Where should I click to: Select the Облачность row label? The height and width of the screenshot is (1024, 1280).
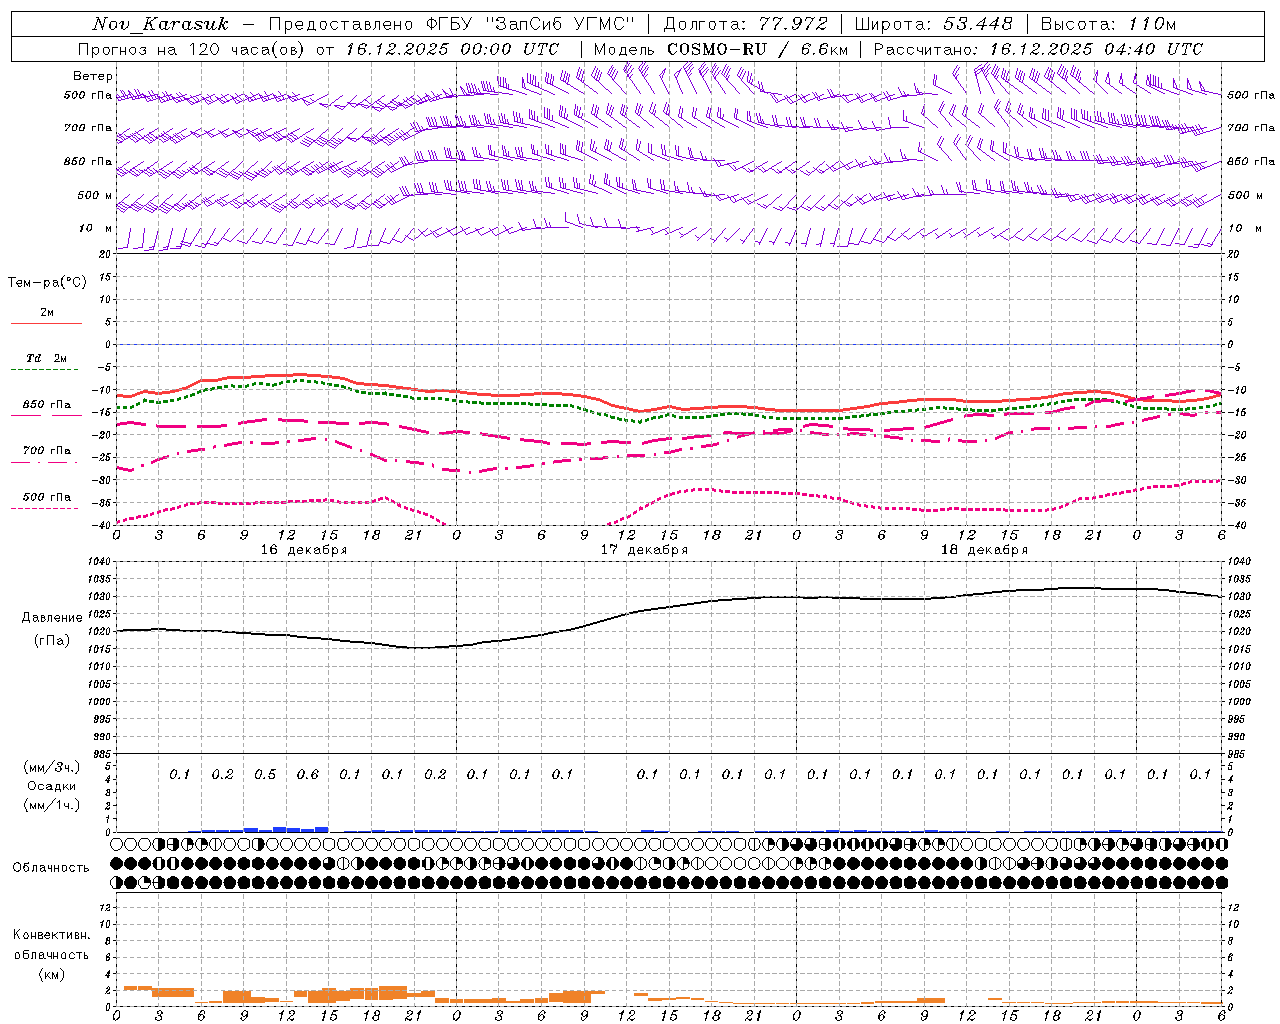point(51,867)
